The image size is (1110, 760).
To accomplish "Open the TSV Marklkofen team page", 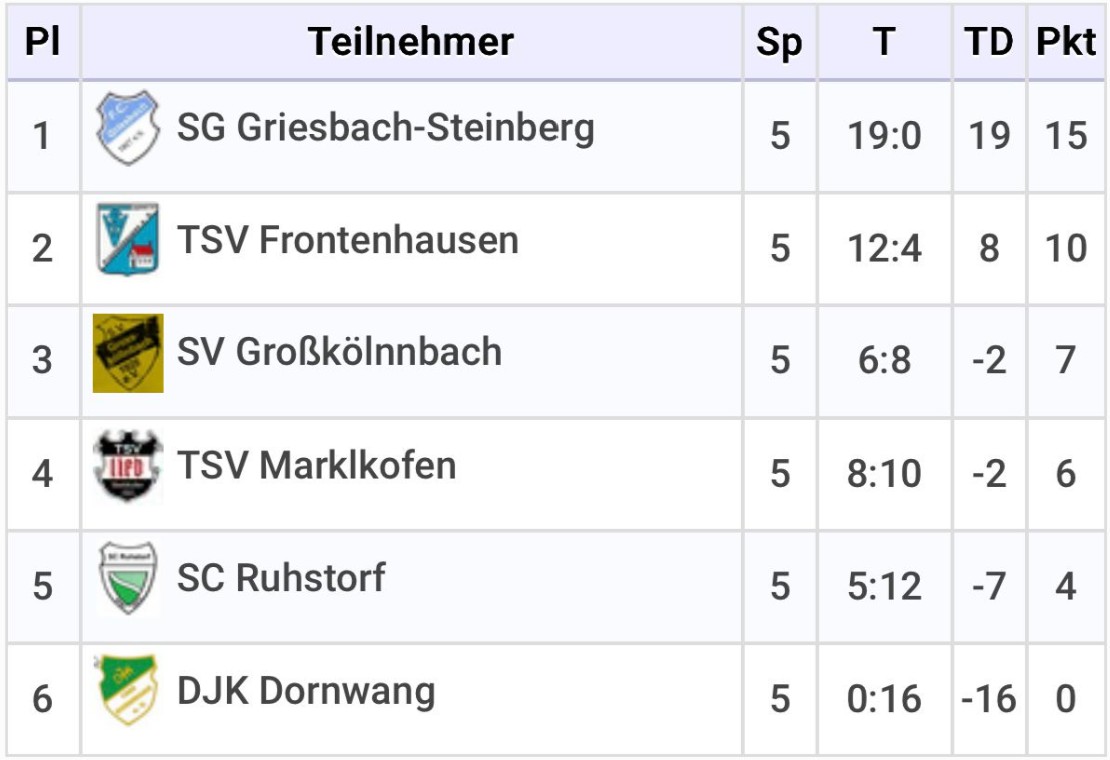I will pos(316,466).
